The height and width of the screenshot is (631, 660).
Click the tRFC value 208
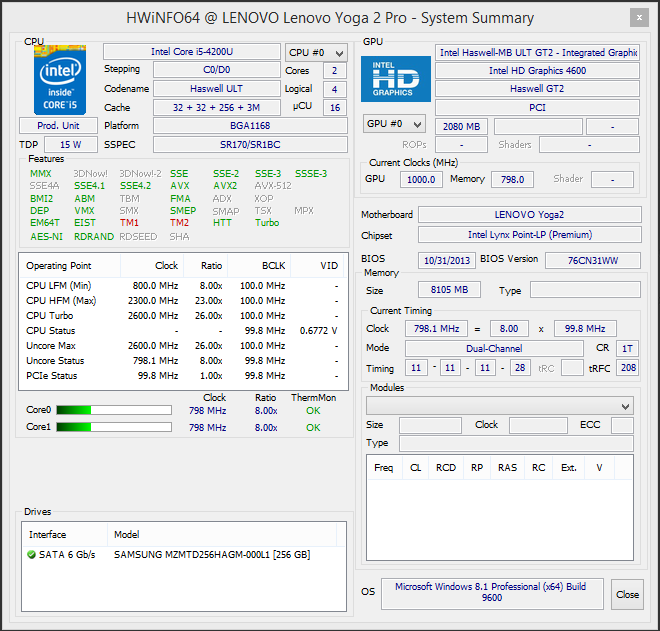tap(628, 367)
